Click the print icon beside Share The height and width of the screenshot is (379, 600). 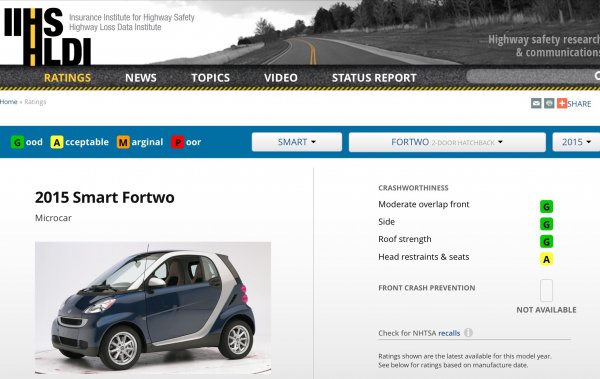[x=549, y=103]
